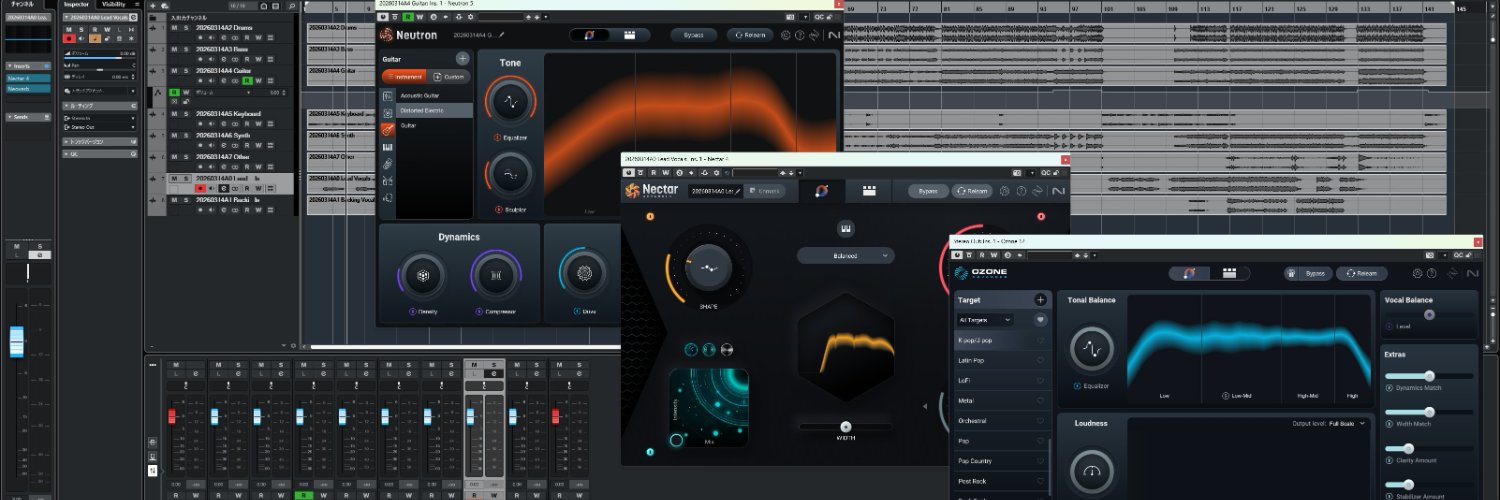Switch to Neutron detailed modules view icon
The image size is (1500, 500).
click(x=630, y=35)
